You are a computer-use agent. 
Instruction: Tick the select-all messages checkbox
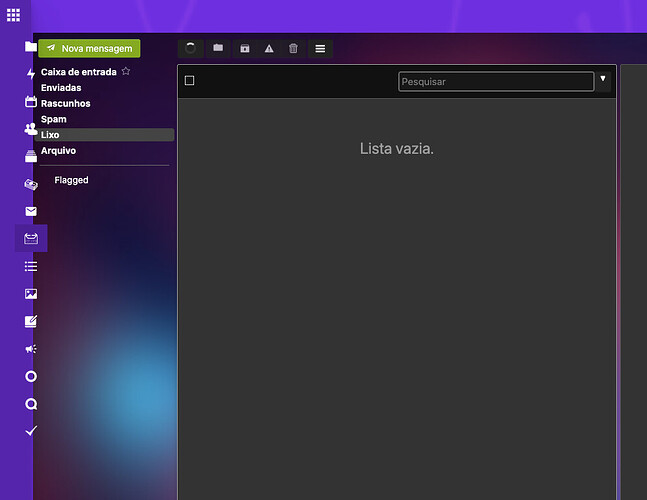[189, 80]
